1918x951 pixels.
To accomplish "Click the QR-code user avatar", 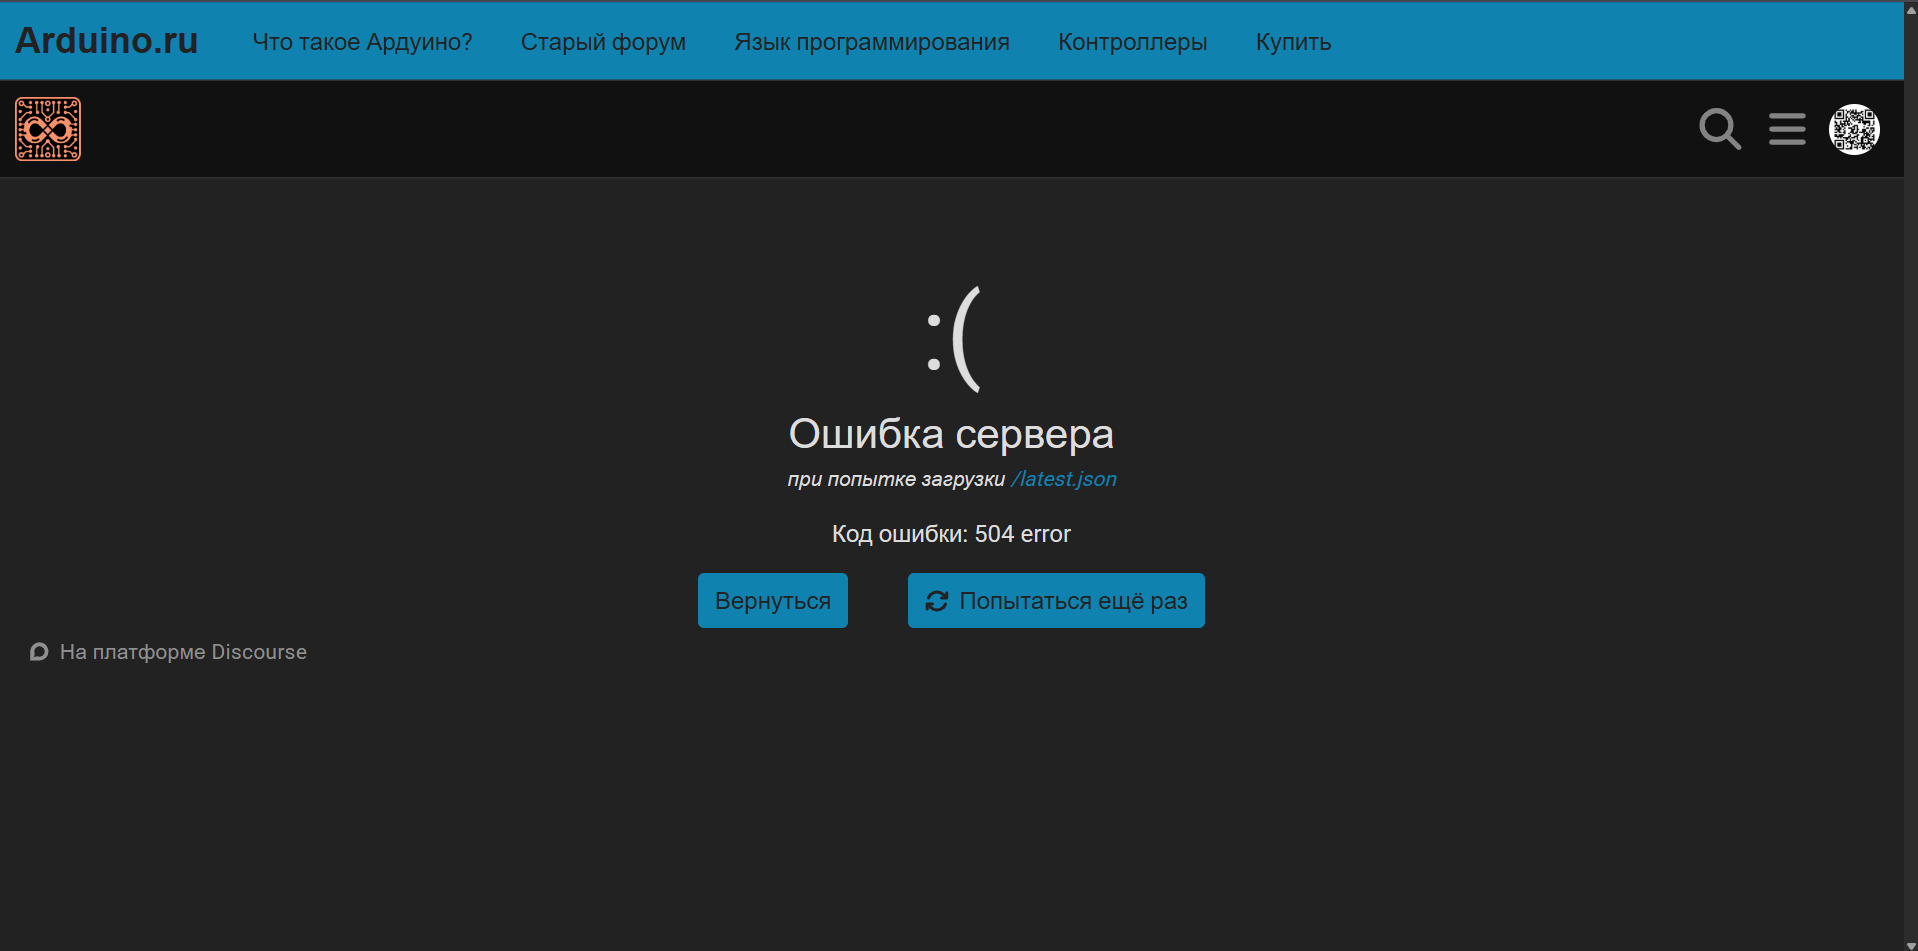I will click(x=1854, y=129).
